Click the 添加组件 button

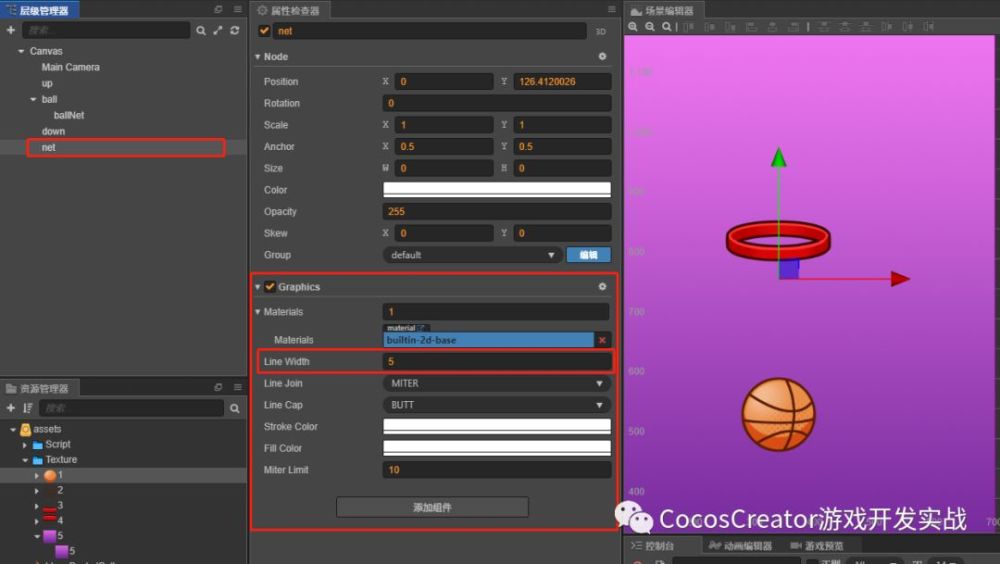(x=432, y=507)
